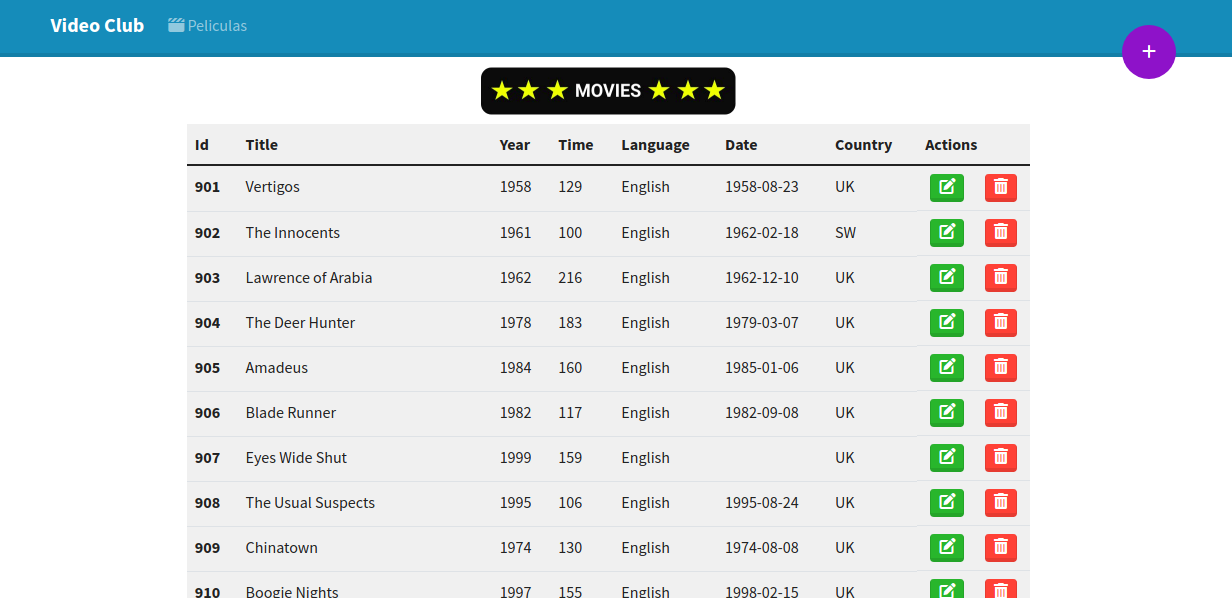Click the Blade Runner title
This screenshot has height=598, width=1232.
tap(291, 413)
